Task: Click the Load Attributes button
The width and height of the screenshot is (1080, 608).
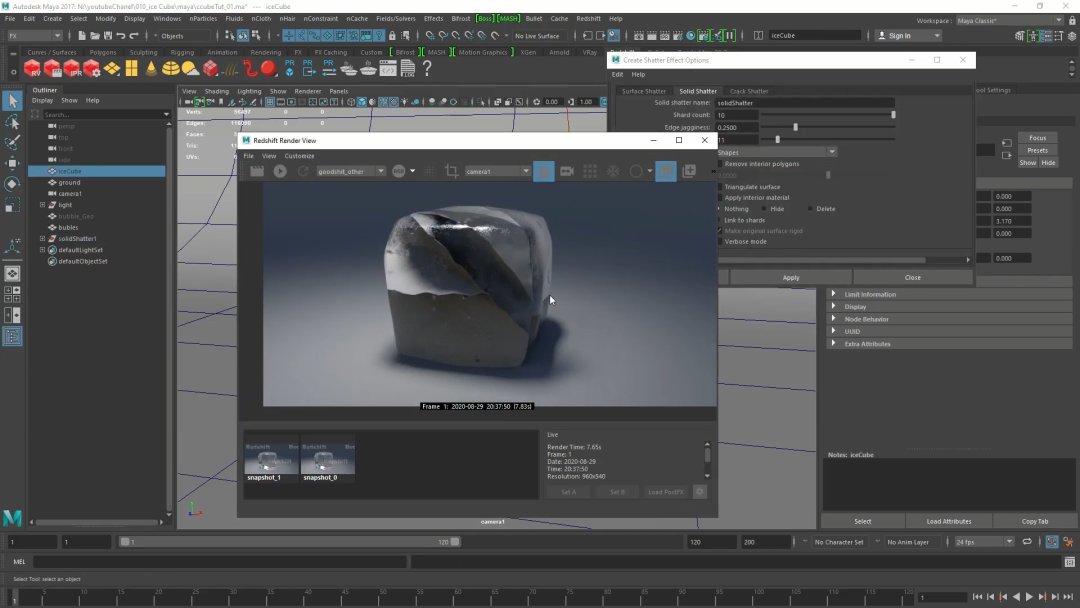Action: point(949,521)
